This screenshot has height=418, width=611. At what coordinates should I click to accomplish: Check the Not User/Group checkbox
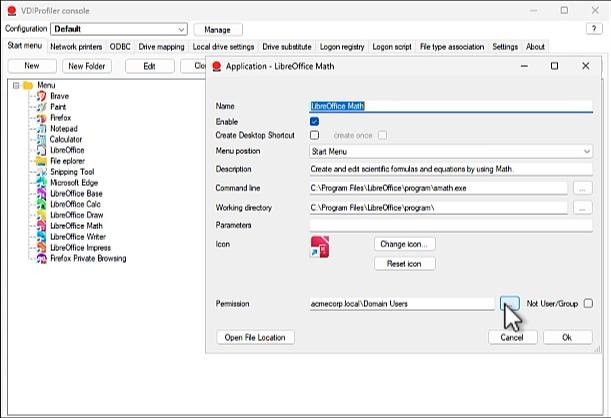588,303
